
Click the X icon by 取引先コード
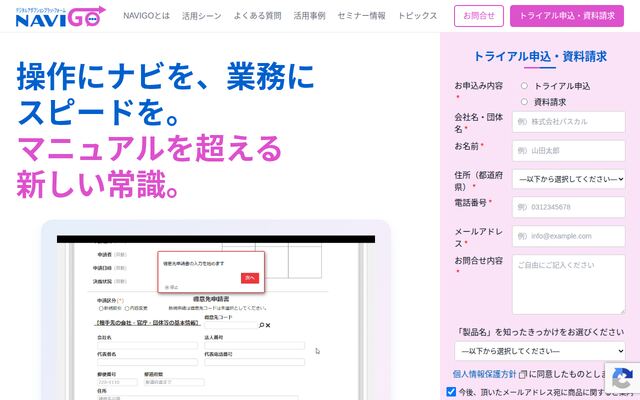[x=268, y=325]
